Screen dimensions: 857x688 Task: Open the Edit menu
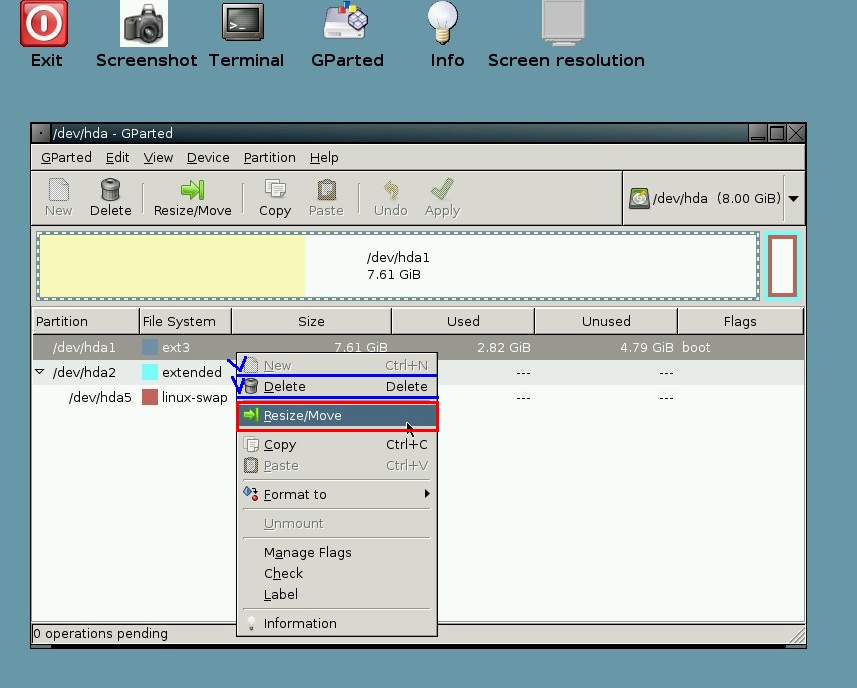pyautogui.click(x=118, y=157)
